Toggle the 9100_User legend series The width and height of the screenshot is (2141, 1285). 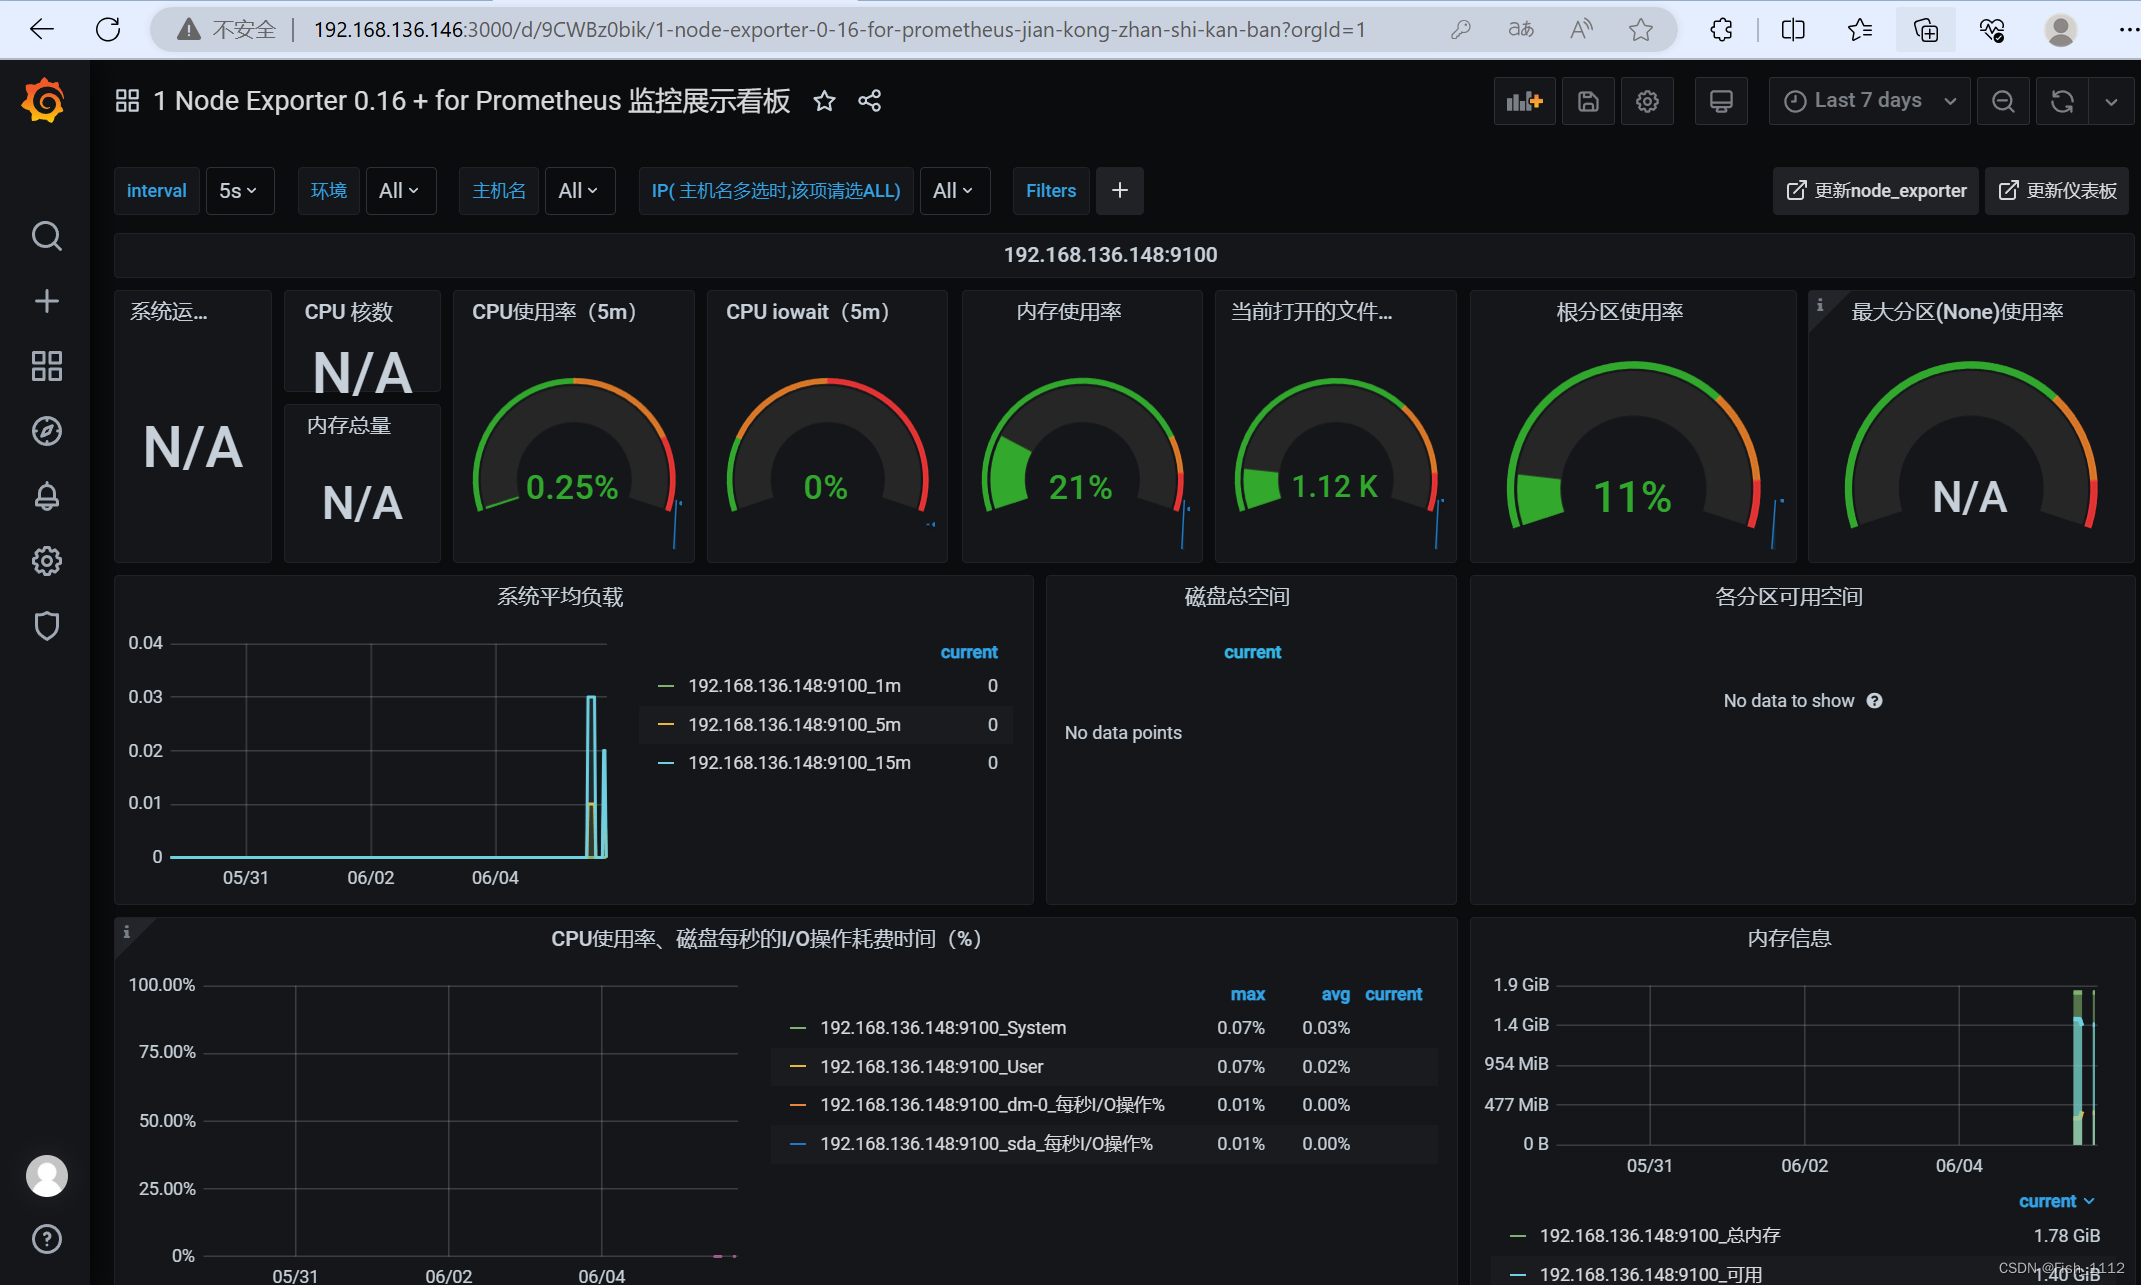pos(931,1067)
